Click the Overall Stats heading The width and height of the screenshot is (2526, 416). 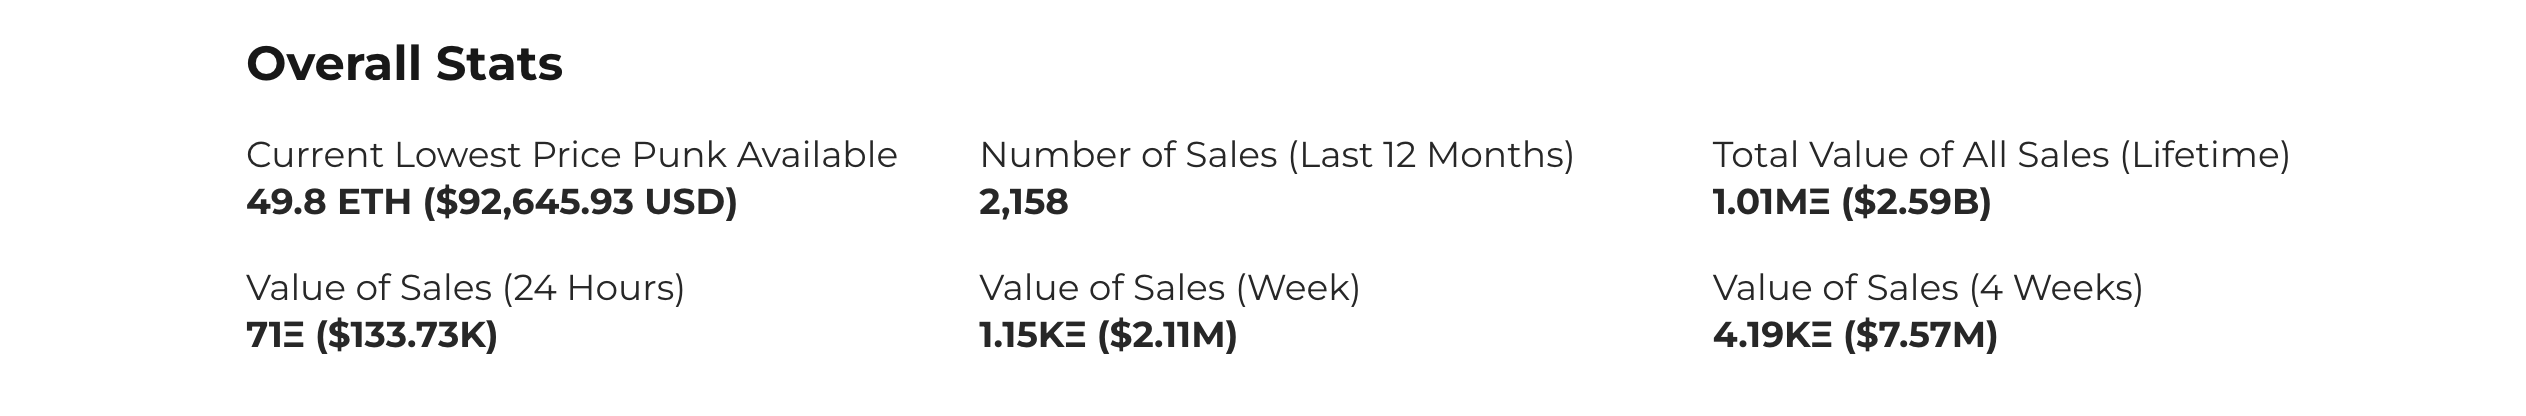(404, 64)
